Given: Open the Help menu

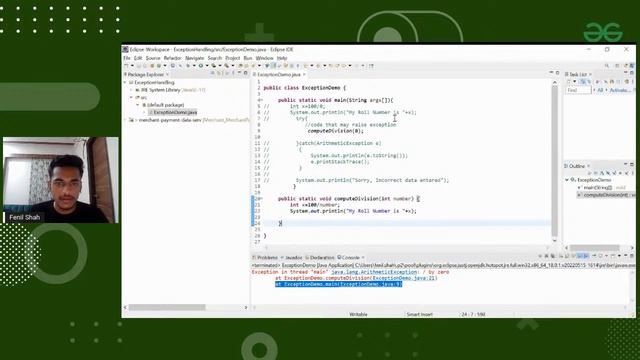Looking at the screenshot, I should [x=282, y=58].
